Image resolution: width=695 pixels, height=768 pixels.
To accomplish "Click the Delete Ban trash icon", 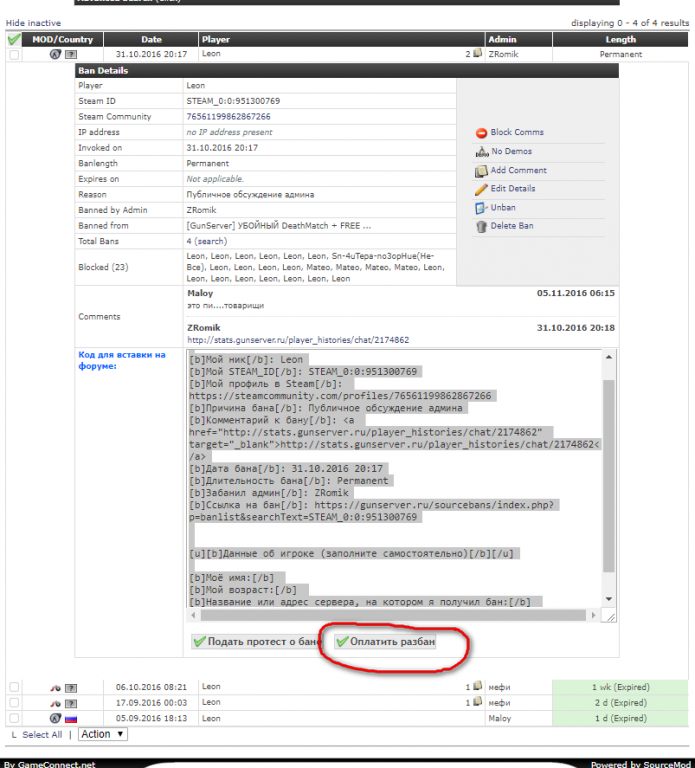I will [481, 227].
